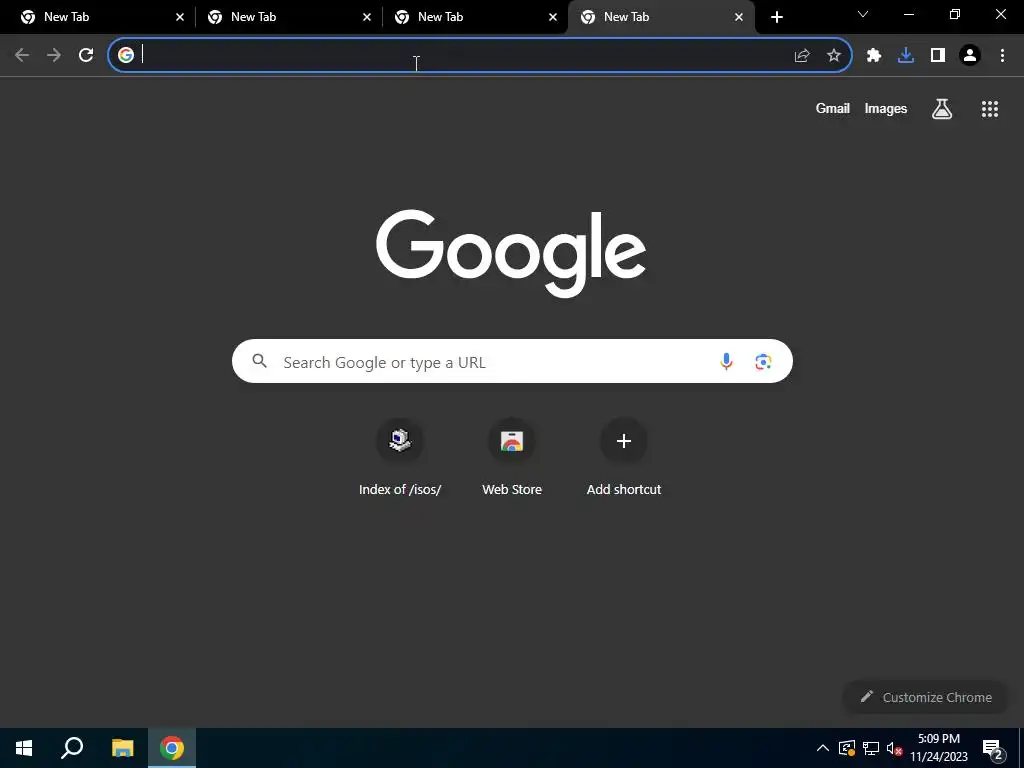Open a new tab with plus button
1024x768 pixels.
tap(776, 17)
